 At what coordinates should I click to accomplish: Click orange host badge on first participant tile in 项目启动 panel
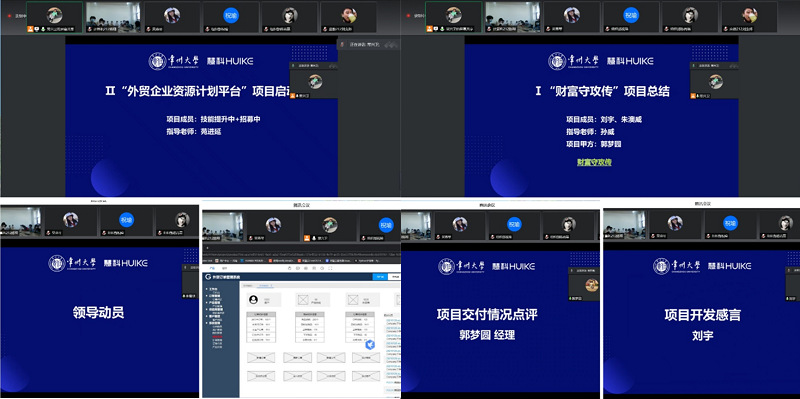click(30, 29)
